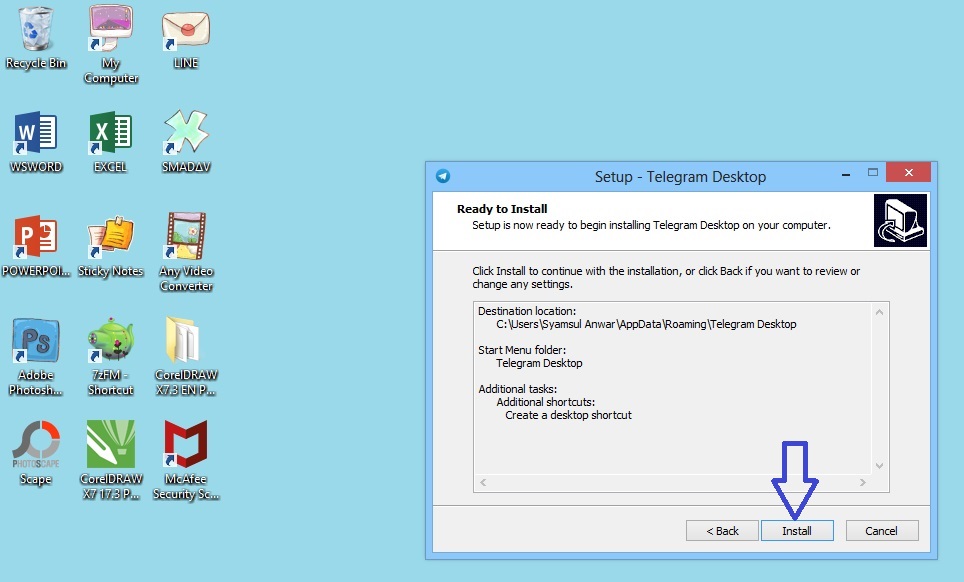This screenshot has height=582, width=964.
Task: Click the 'Setup - Telegram Desktop' title text
Action: 680,177
